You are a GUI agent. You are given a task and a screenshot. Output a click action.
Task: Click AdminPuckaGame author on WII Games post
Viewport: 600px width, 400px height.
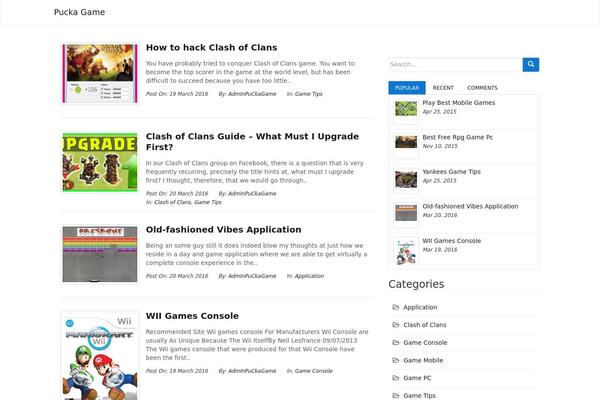click(x=252, y=371)
